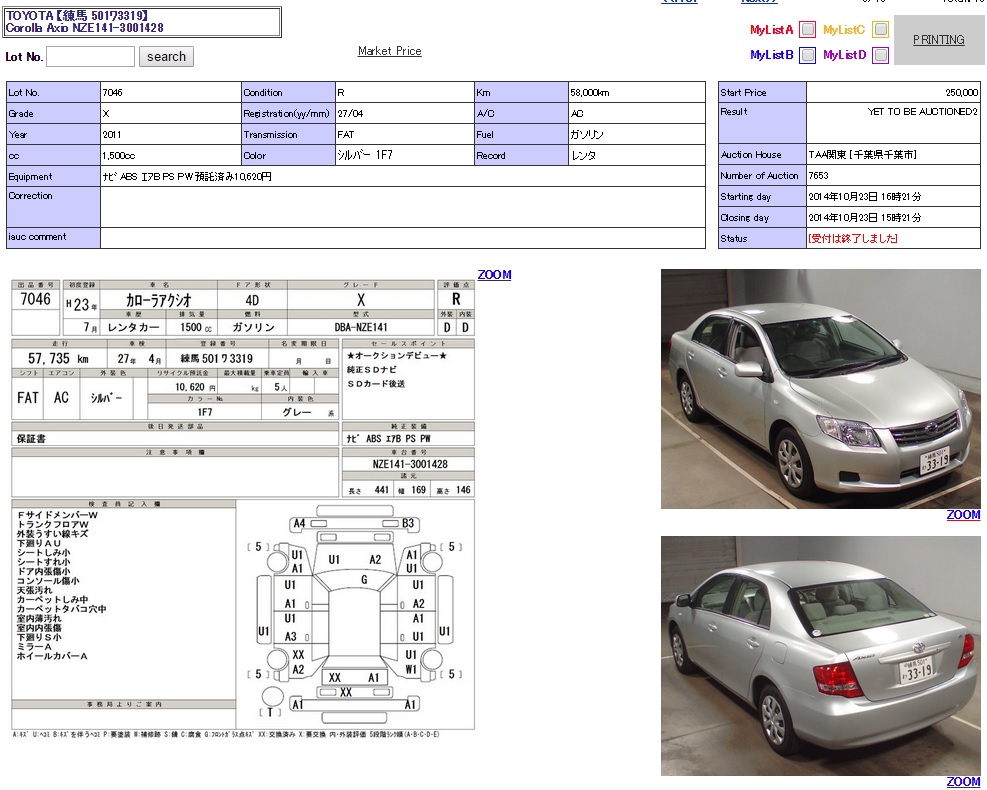The width and height of the screenshot is (987, 790).
Task: Click the MyListA red label
Action: [771, 30]
